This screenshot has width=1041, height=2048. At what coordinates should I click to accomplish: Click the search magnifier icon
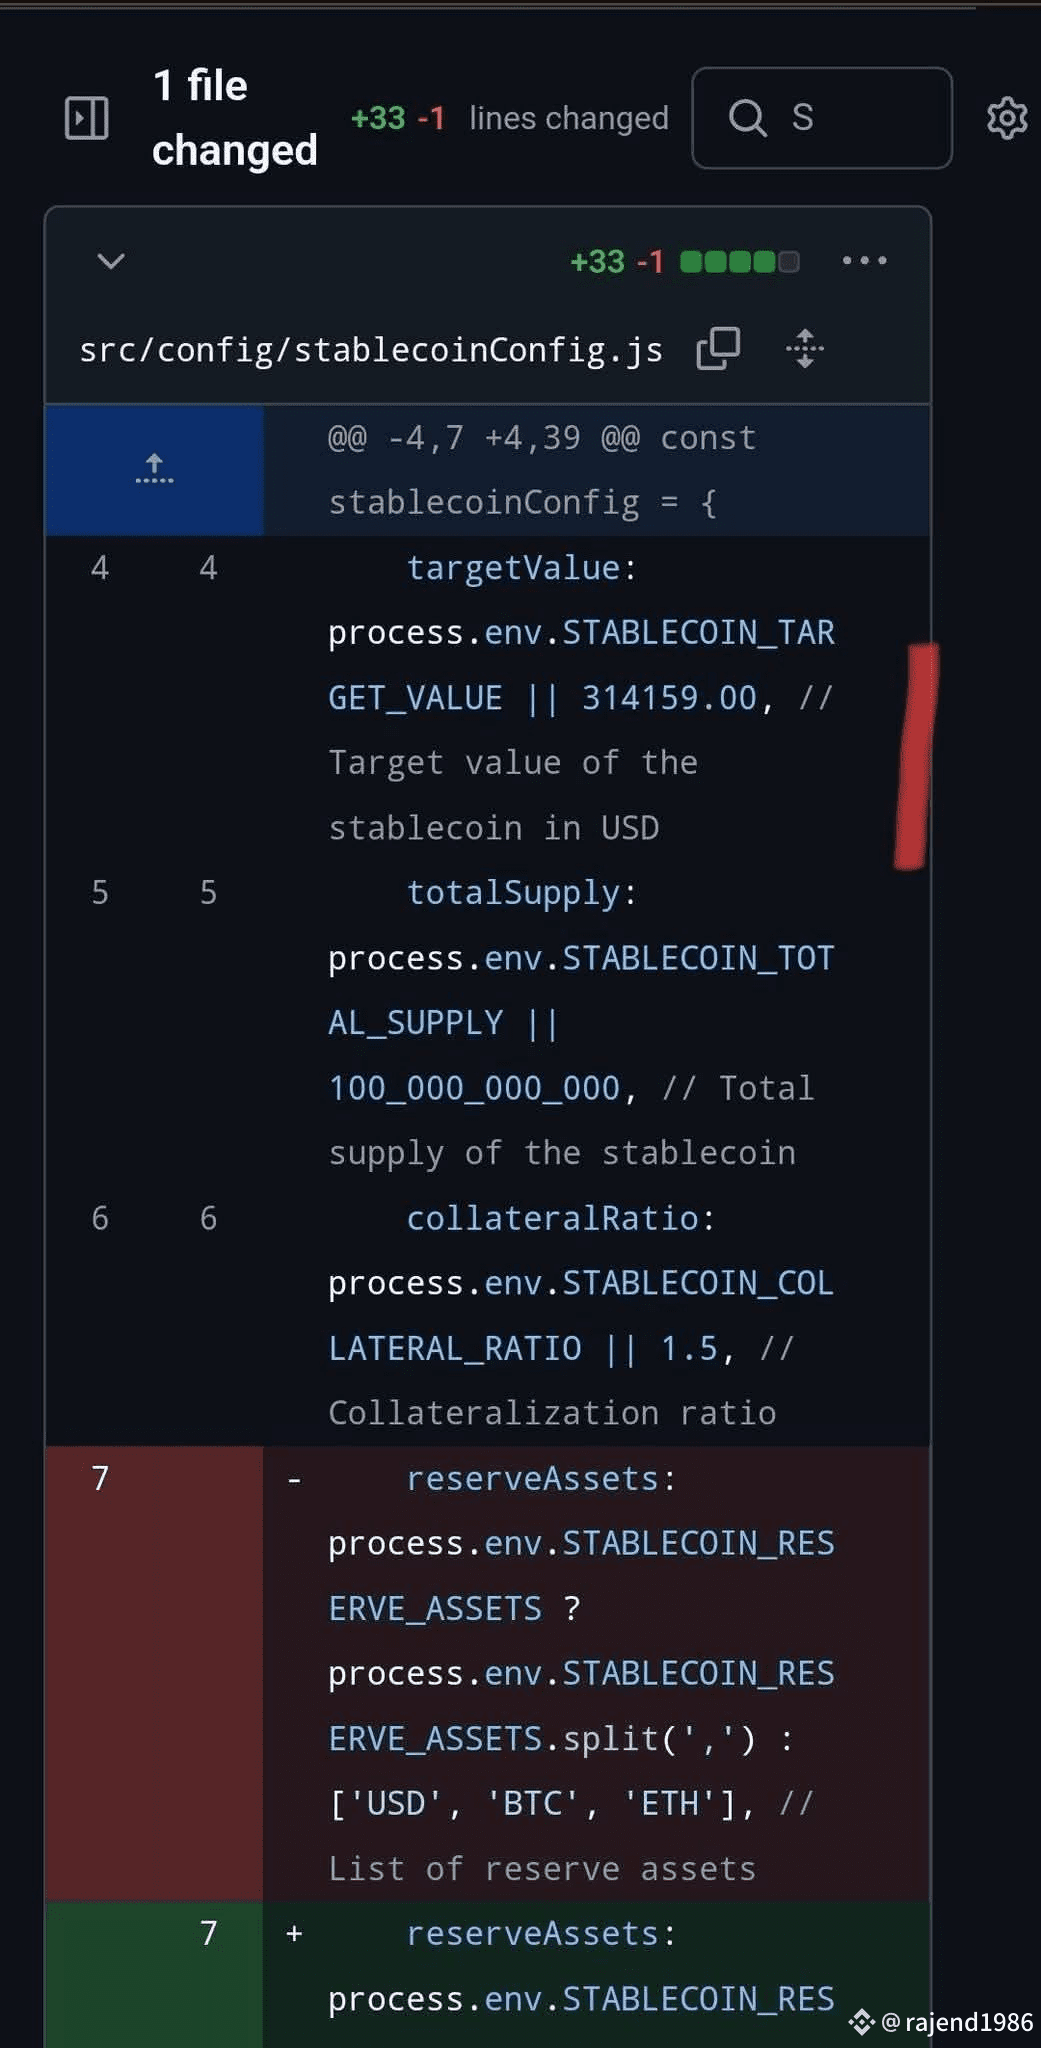click(747, 118)
